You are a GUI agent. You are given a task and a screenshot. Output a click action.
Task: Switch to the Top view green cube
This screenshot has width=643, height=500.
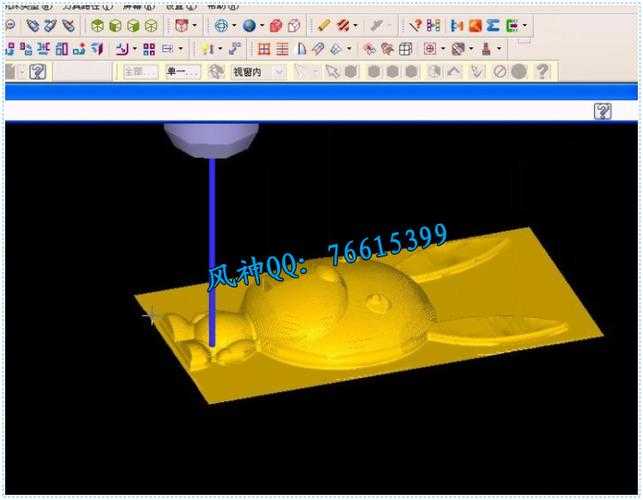tap(97, 26)
